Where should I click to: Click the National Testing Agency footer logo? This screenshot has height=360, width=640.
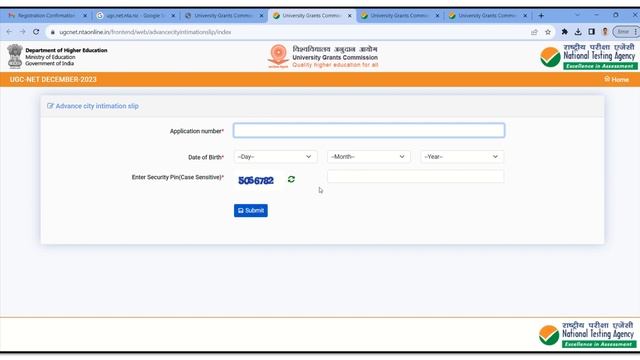(x=587, y=334)
